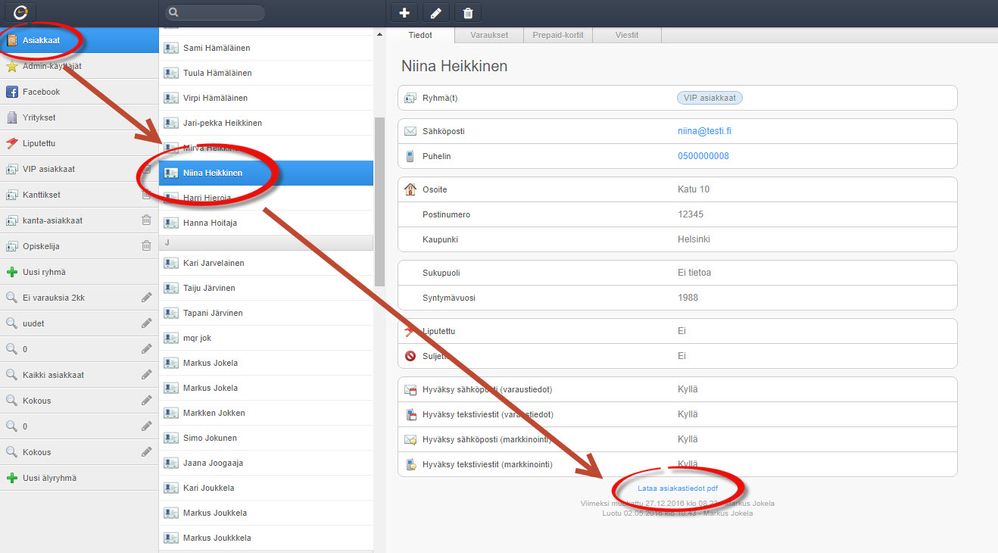
Task: Switch to the Viestit tab
Action: click(627, 35)
